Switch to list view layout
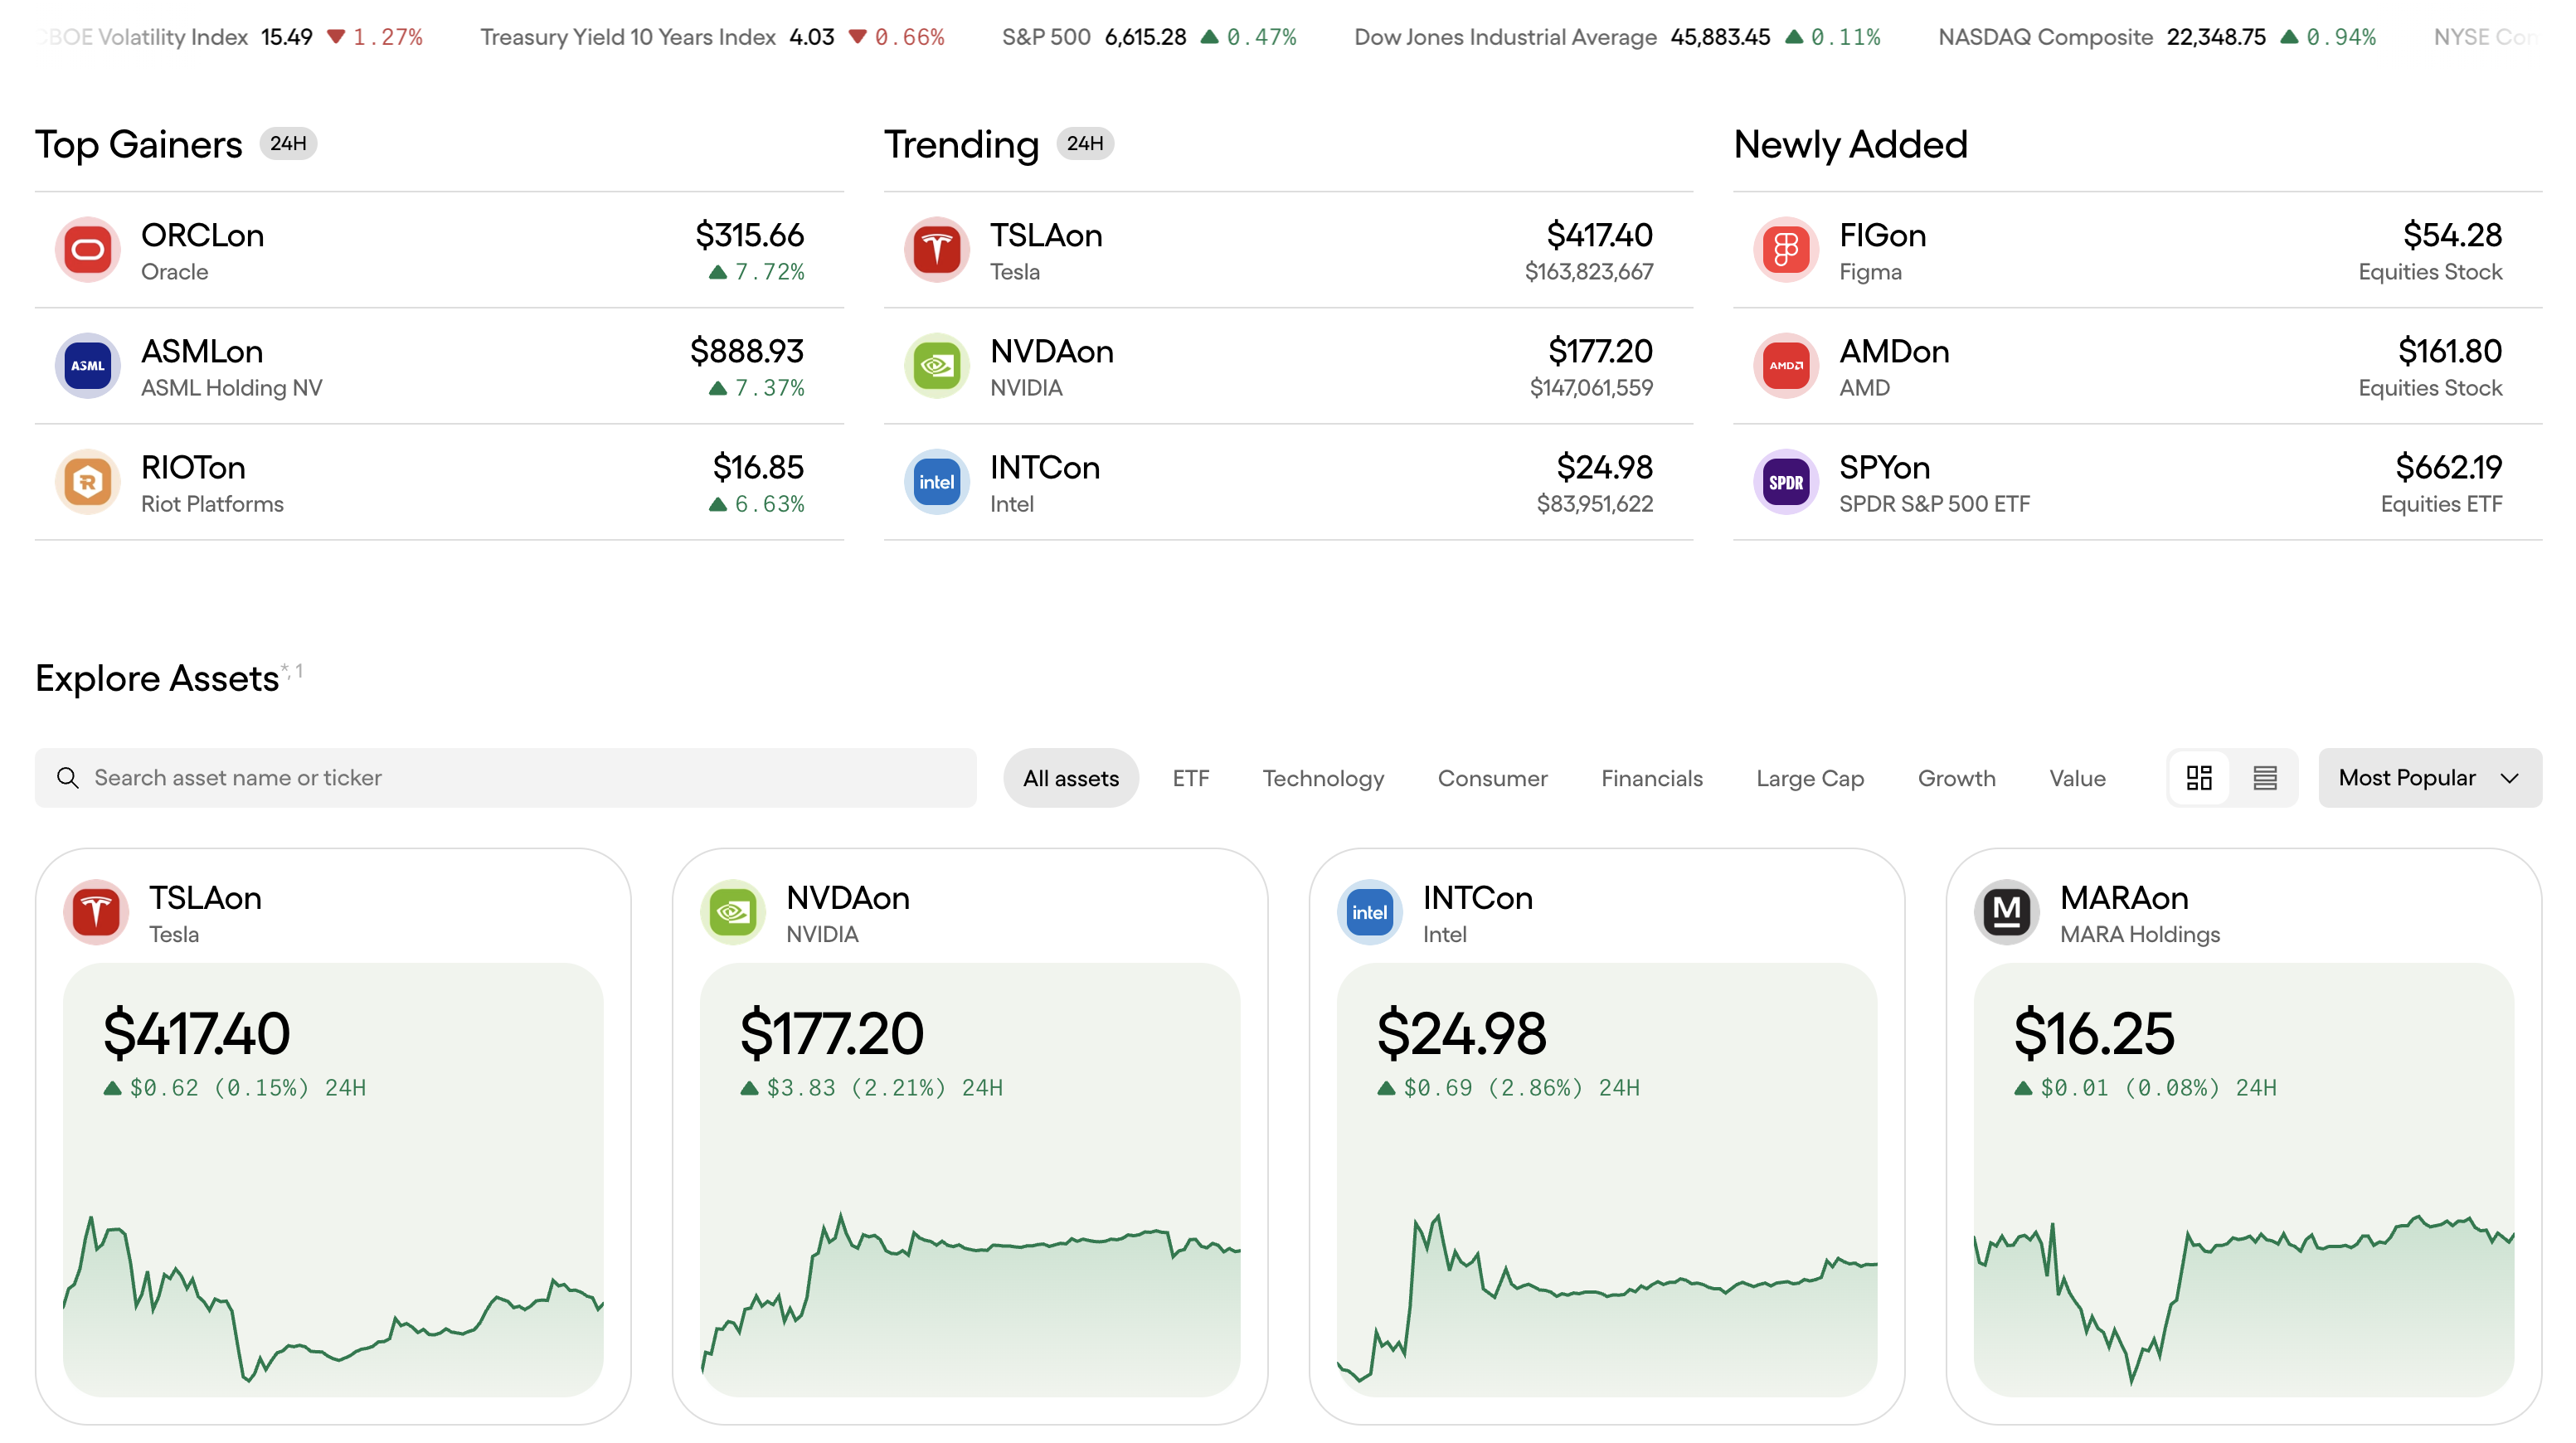The image size is (2576, 1443). [x=2265, y=778]
